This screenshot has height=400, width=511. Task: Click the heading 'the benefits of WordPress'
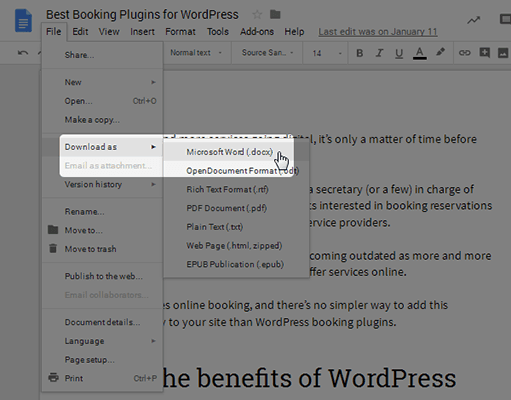(x=309, y=378)
